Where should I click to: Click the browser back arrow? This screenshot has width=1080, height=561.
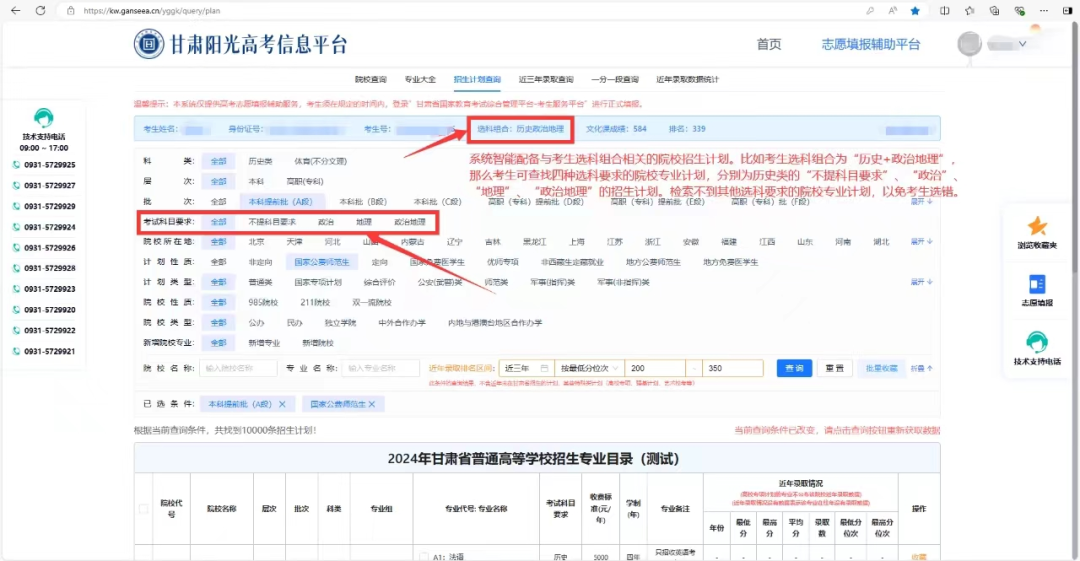(15, 10)
